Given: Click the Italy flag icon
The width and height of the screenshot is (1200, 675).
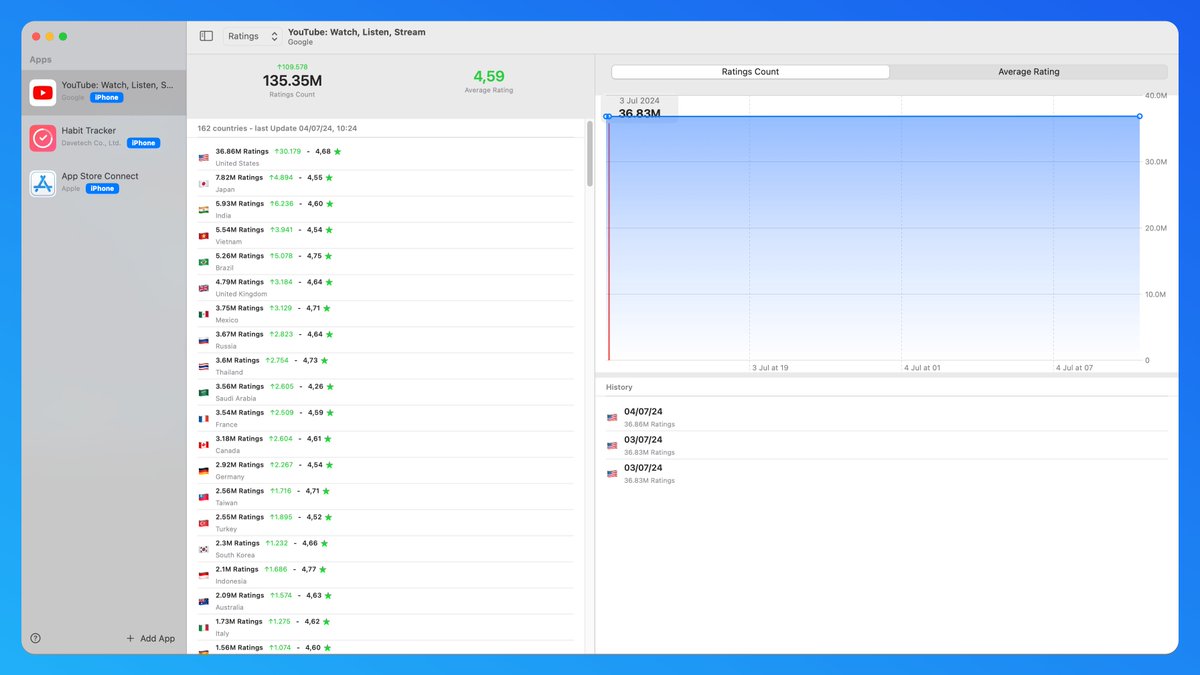Looking at the screenshot, I should pos(203,626).
